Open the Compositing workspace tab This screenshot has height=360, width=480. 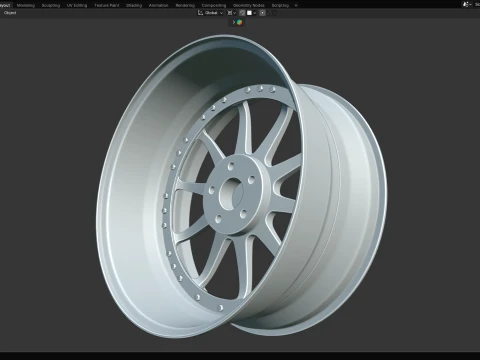tap(214, 5)
